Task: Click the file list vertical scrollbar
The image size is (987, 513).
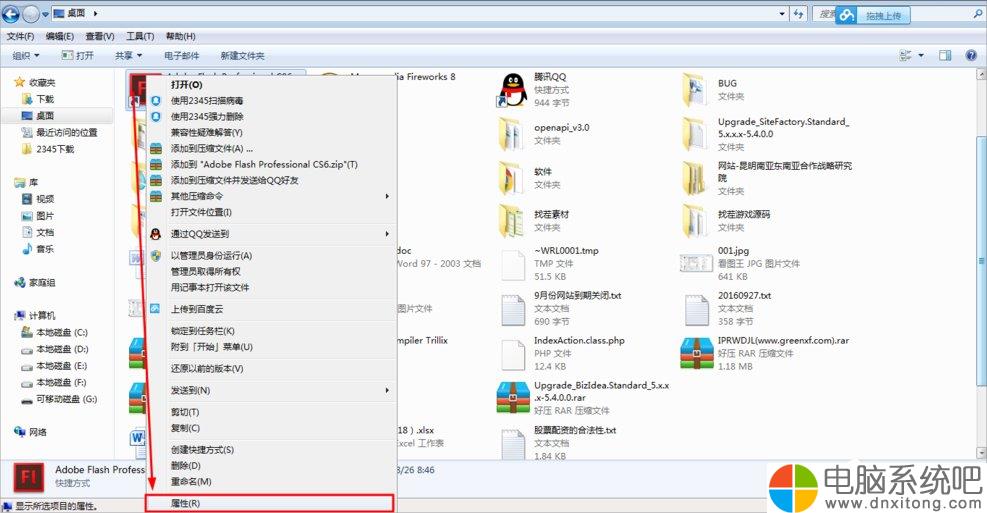Action: [981, 262]
